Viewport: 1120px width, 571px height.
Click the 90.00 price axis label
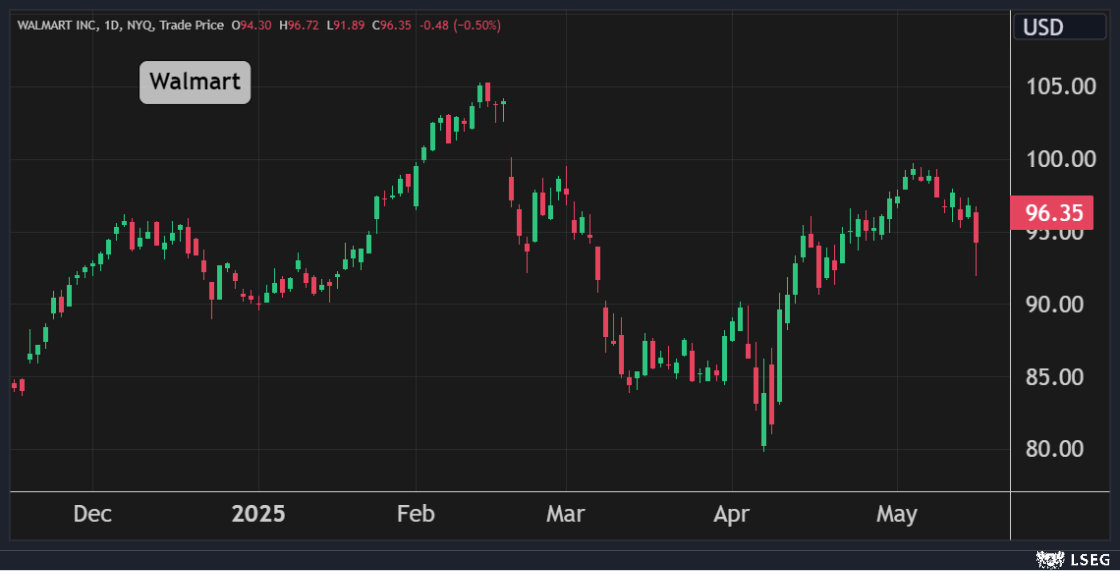[1061, 304]
